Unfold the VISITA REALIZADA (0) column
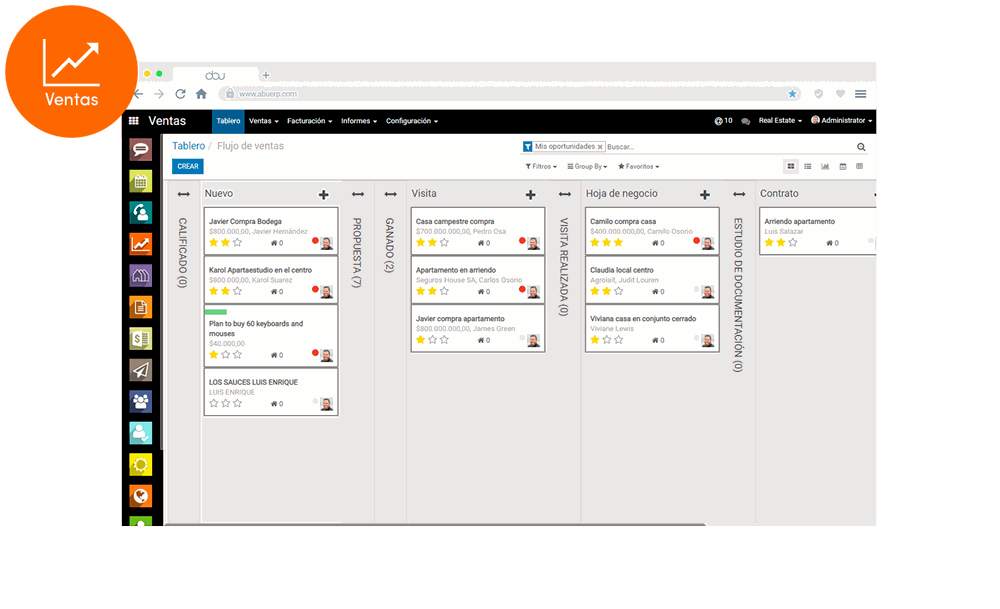The height and width of the screenshot is (609, 1000). click(564, 194)
